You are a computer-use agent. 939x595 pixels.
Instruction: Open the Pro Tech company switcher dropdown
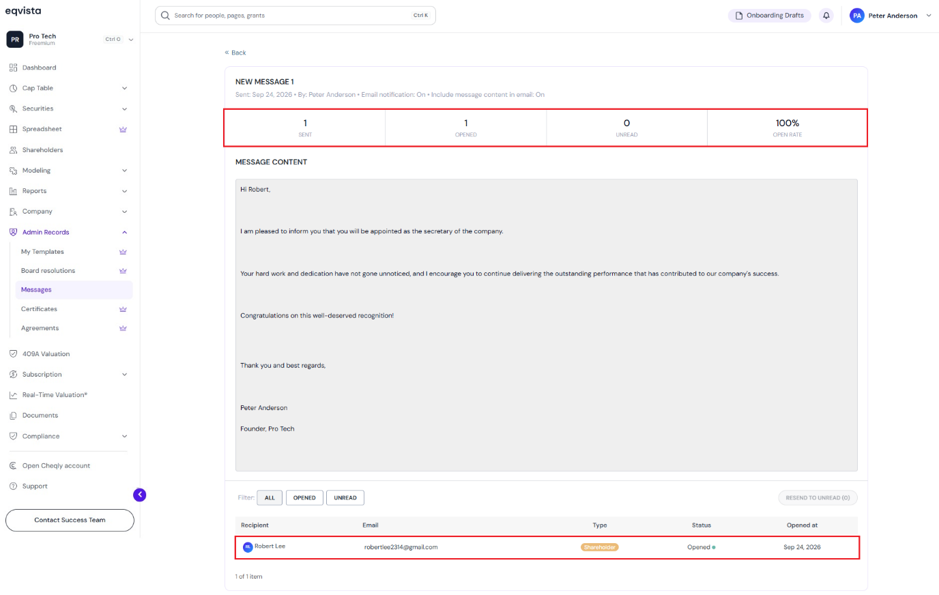pyautogui.click(x=131, y=40)
